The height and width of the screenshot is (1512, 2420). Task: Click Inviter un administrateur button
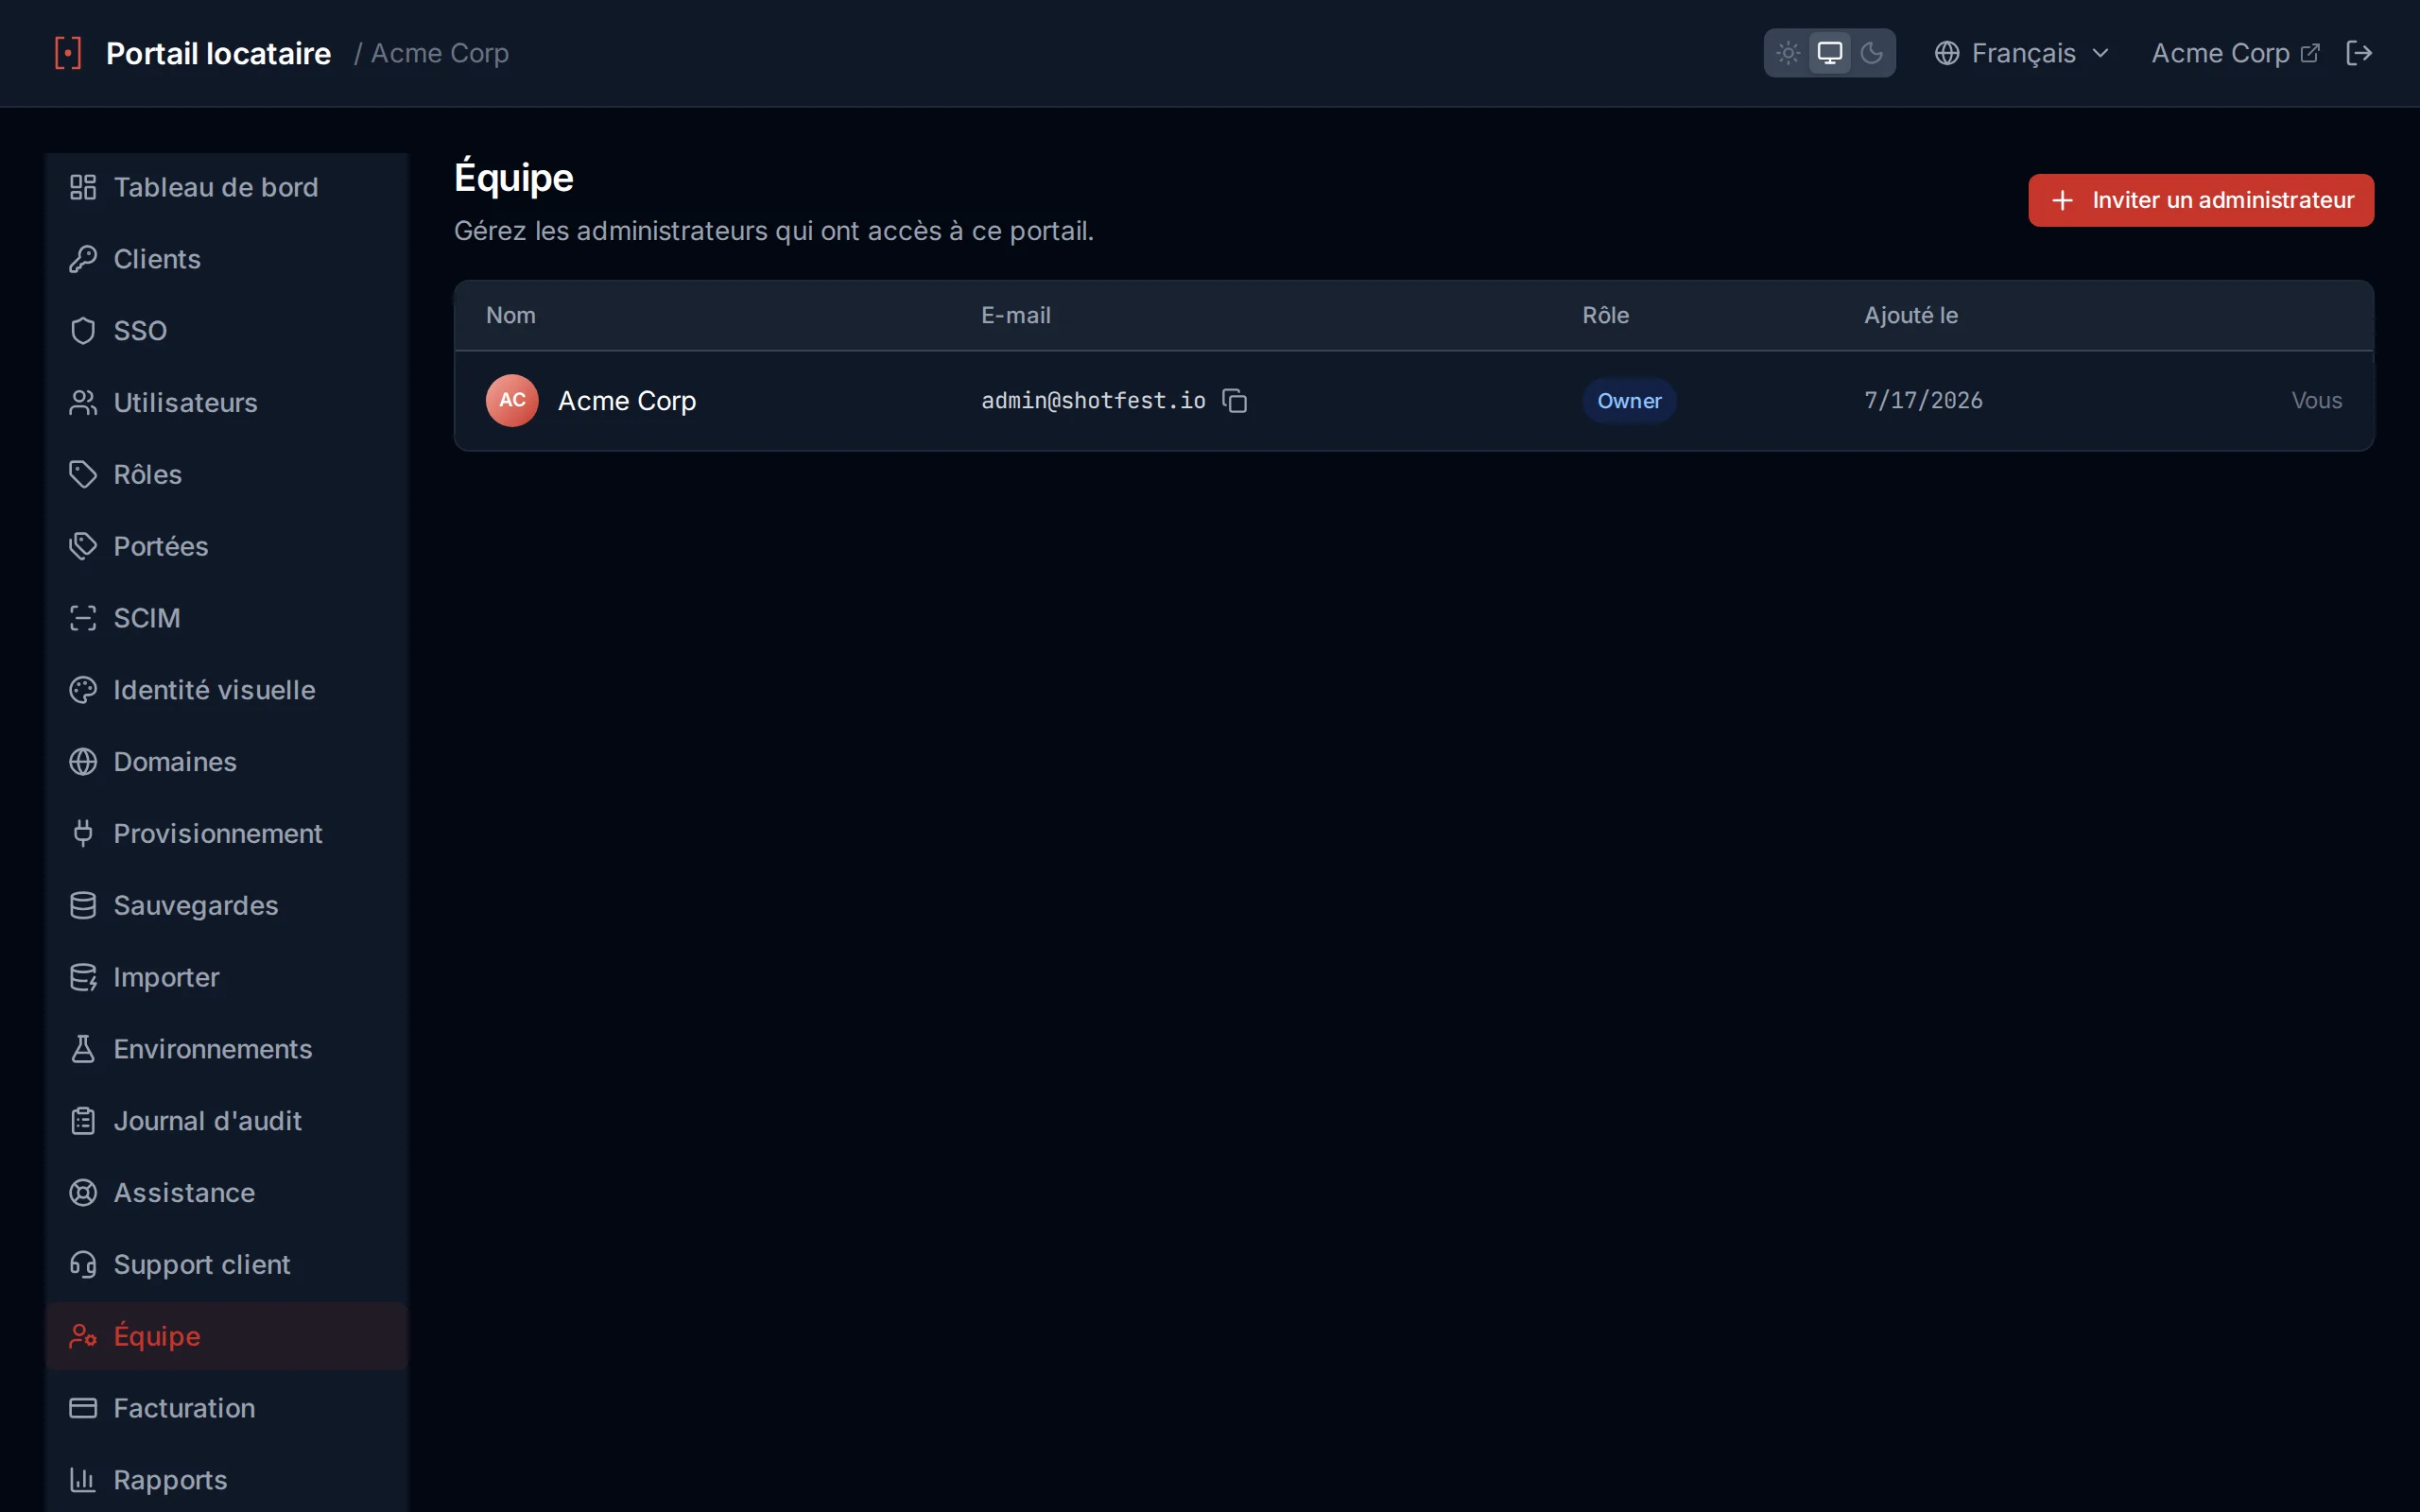pyautogui.click(x=2200, y=200)
